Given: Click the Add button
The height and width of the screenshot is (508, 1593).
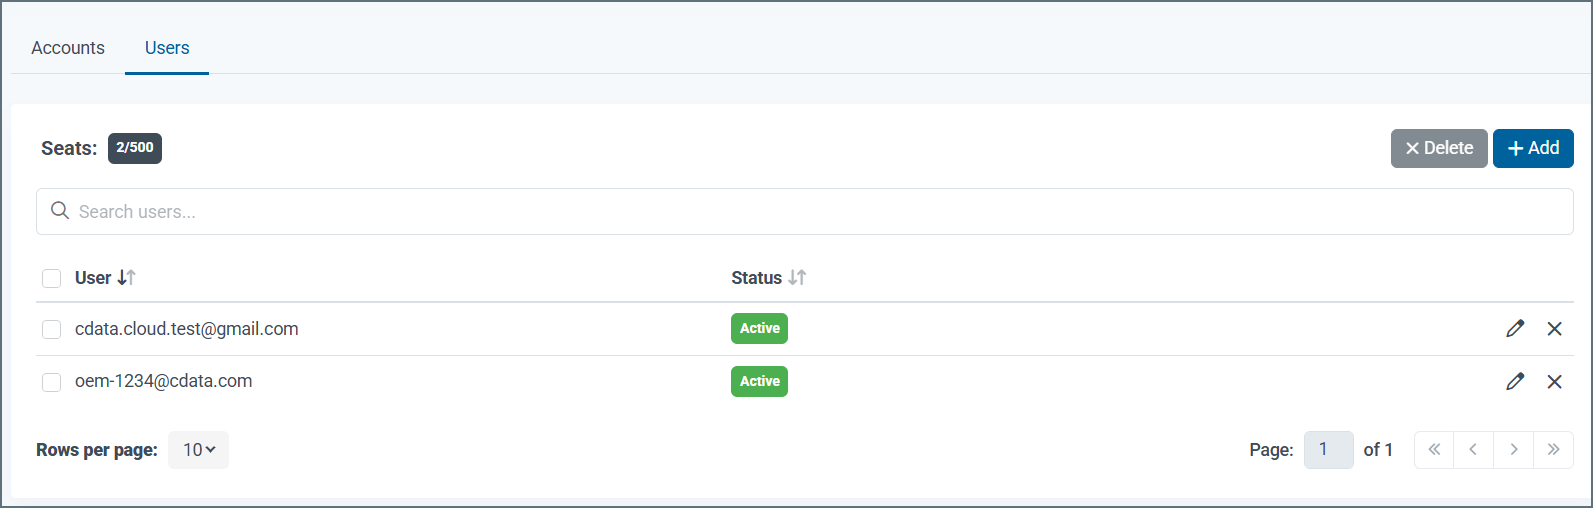Looking at the screenshot, I should coord(1532,148).
